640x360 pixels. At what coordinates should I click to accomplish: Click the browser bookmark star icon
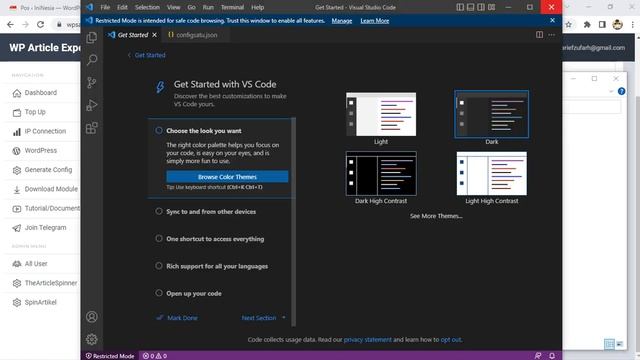pos(569,25)
